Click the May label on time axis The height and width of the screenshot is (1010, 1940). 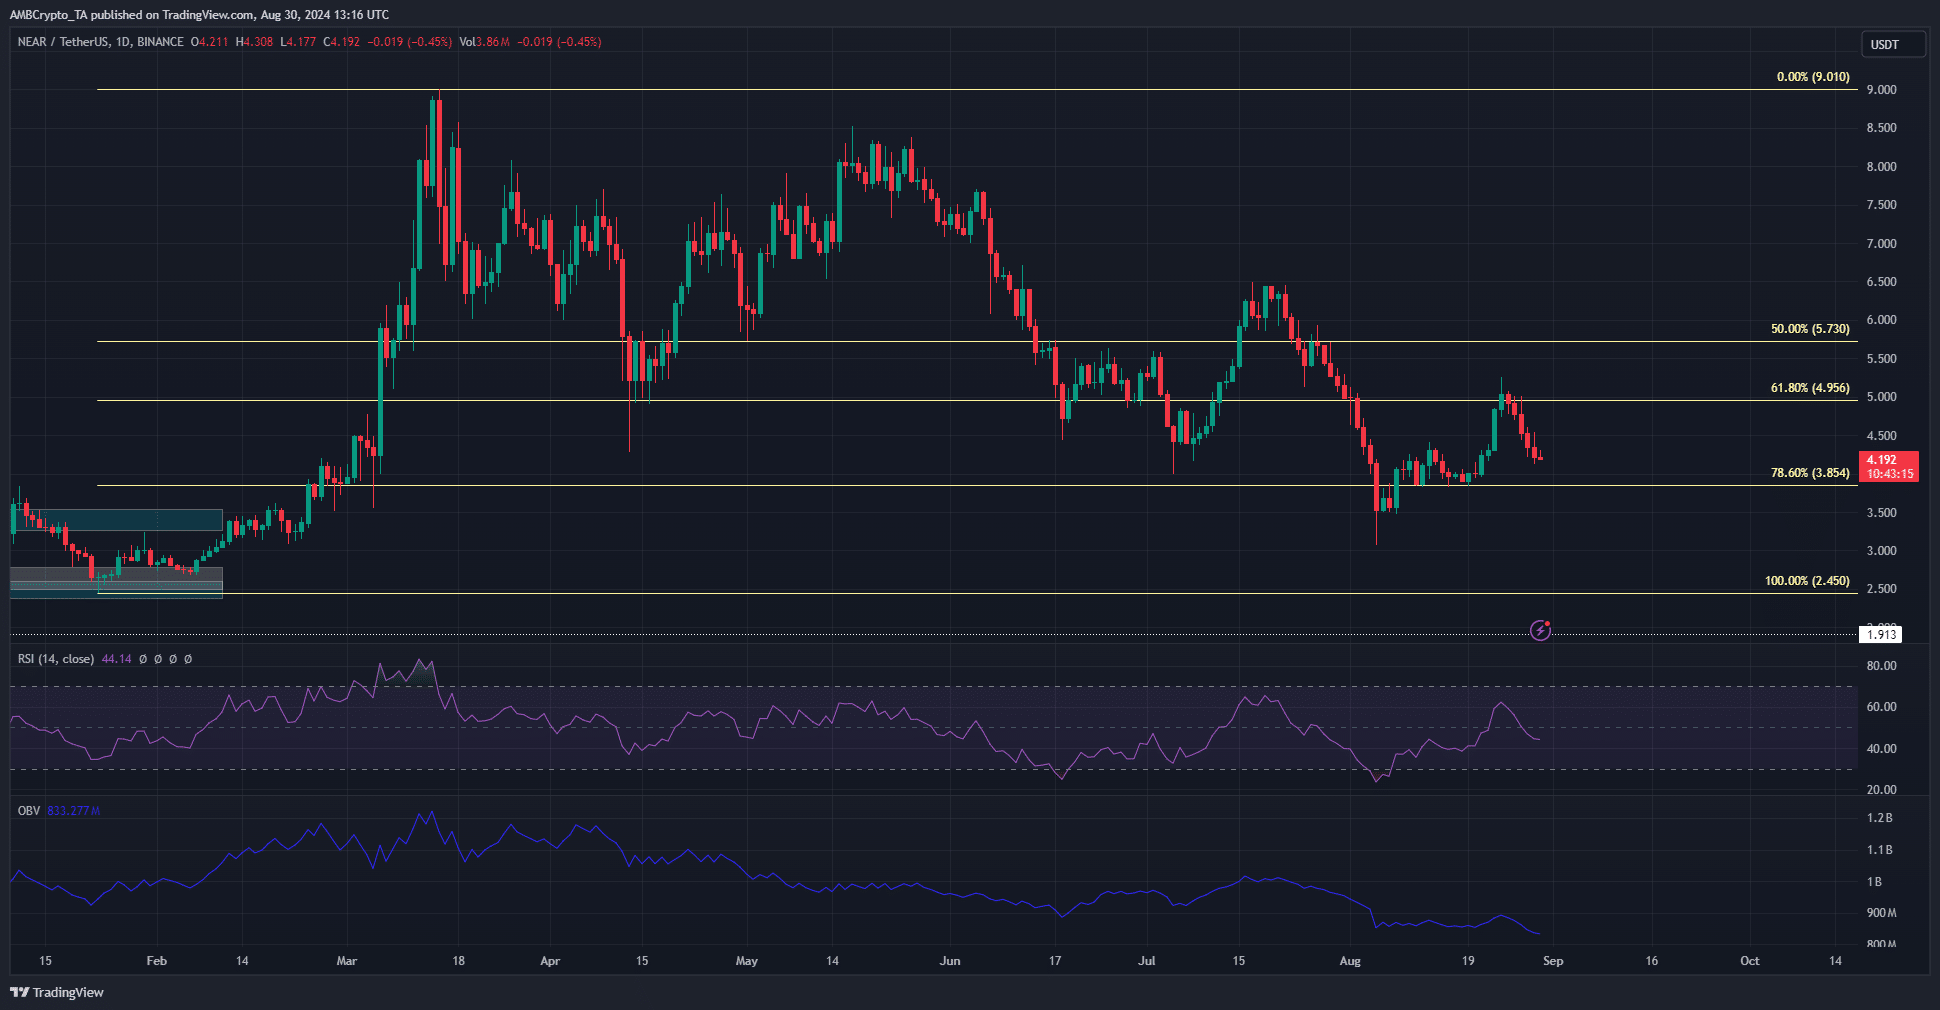tap(747, 961)
